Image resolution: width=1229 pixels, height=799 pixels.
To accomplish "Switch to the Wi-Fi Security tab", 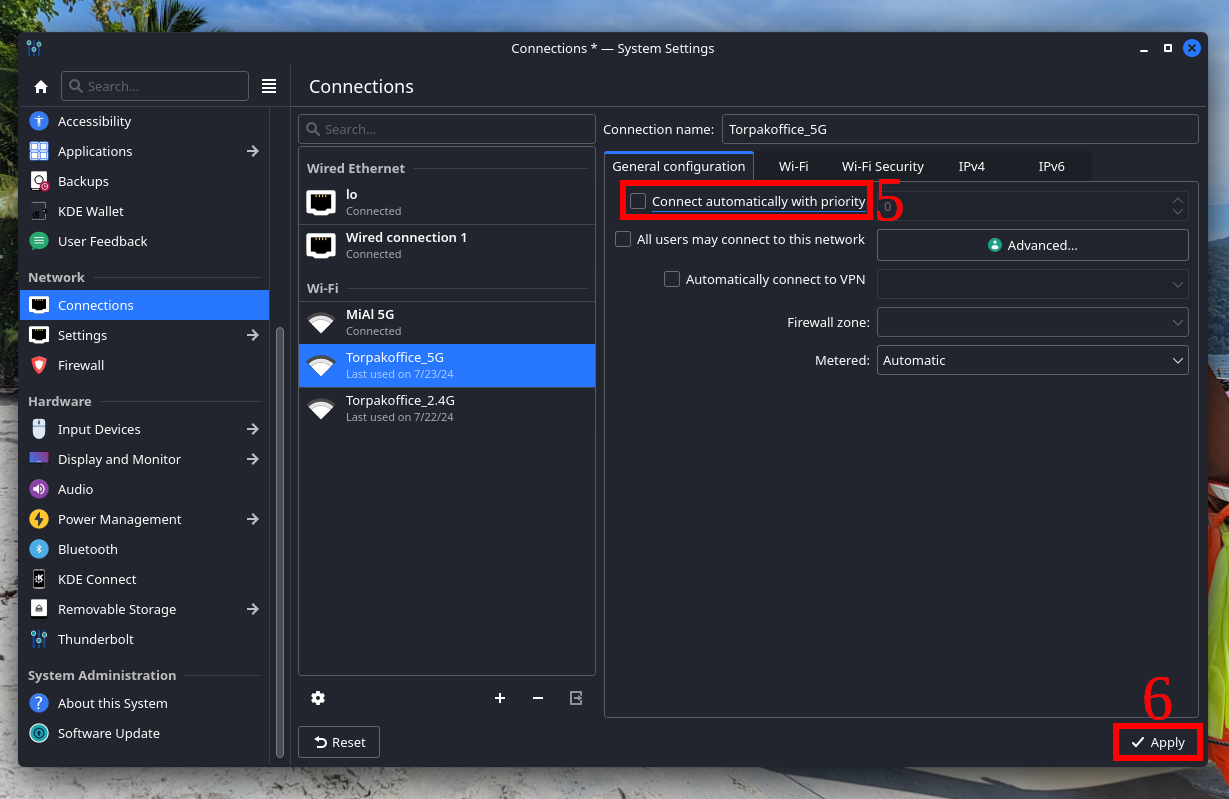I will [x=882, y=166].
